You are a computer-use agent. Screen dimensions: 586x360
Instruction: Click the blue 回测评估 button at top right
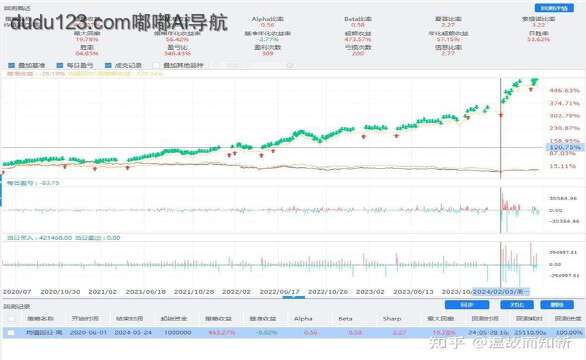(x=554, y=8)
